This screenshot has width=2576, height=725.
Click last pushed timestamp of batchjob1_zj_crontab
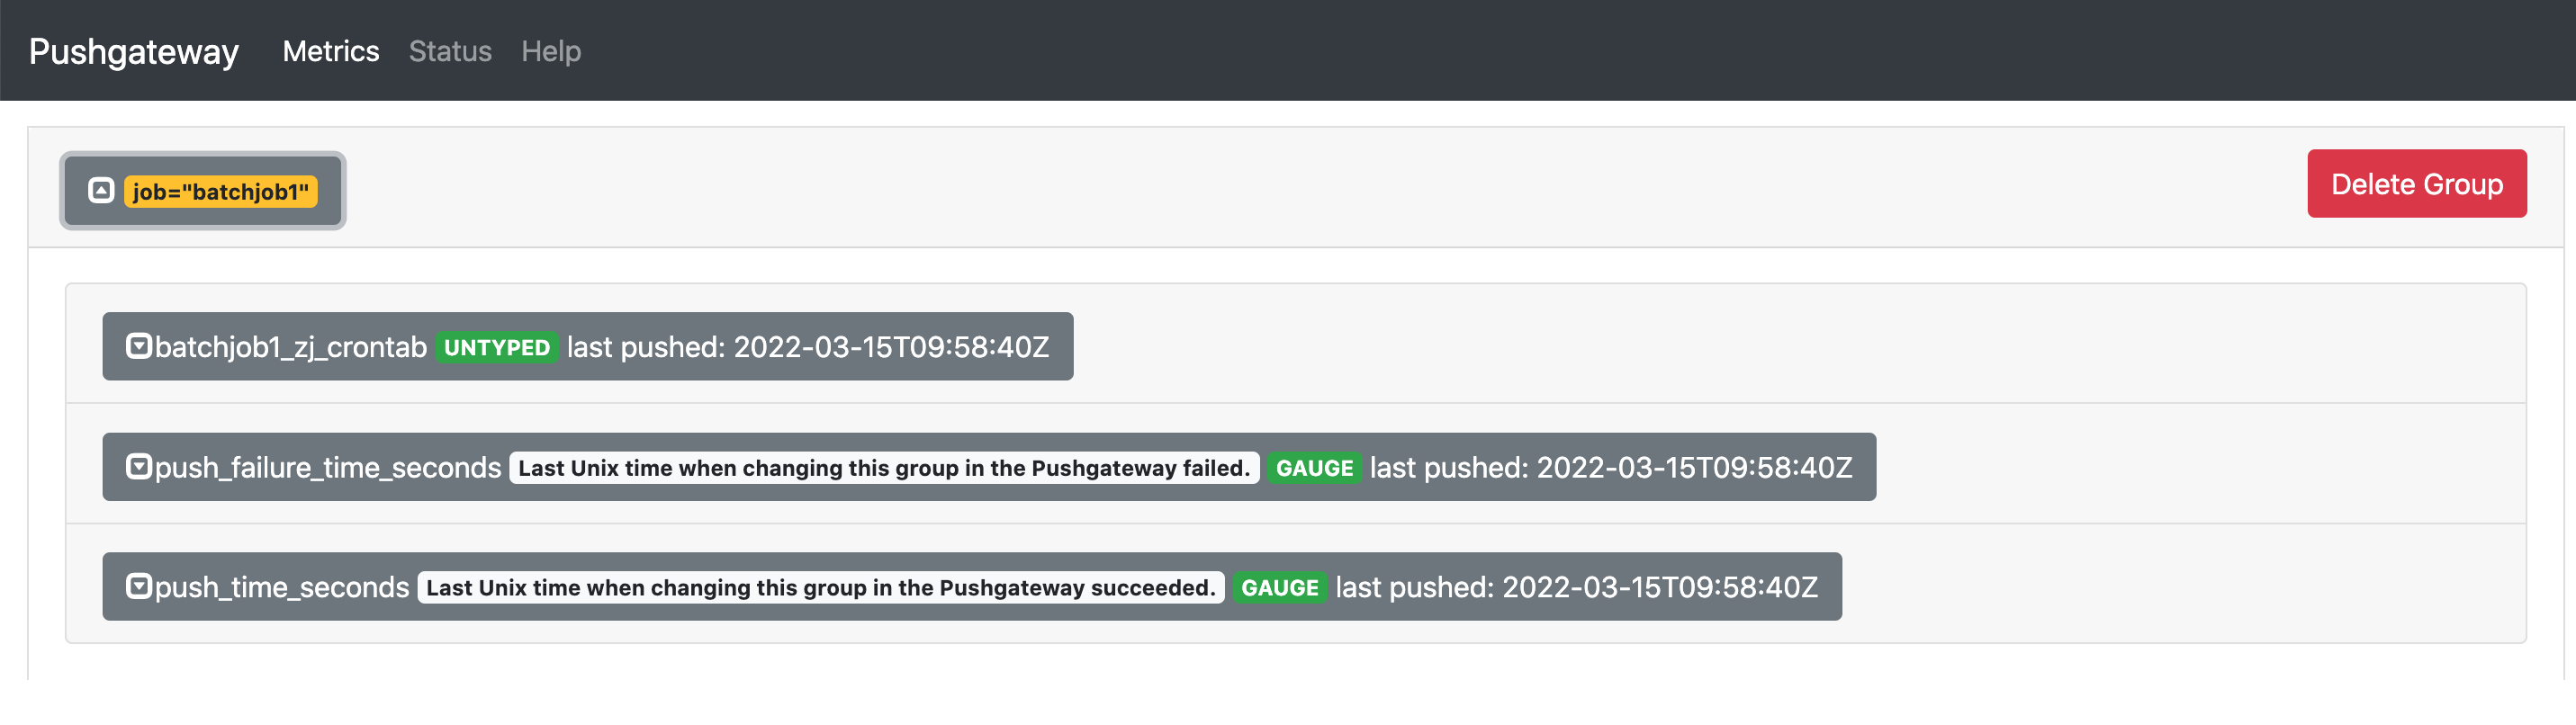click(x=808, y=347)
